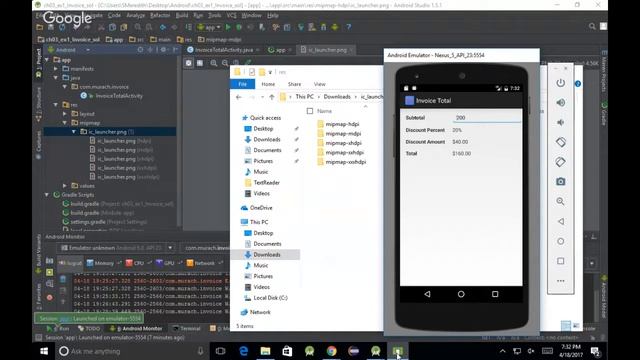Tap the Back key on the phone screen
Screen dimensions: 640x360
(x=427, y=294)
